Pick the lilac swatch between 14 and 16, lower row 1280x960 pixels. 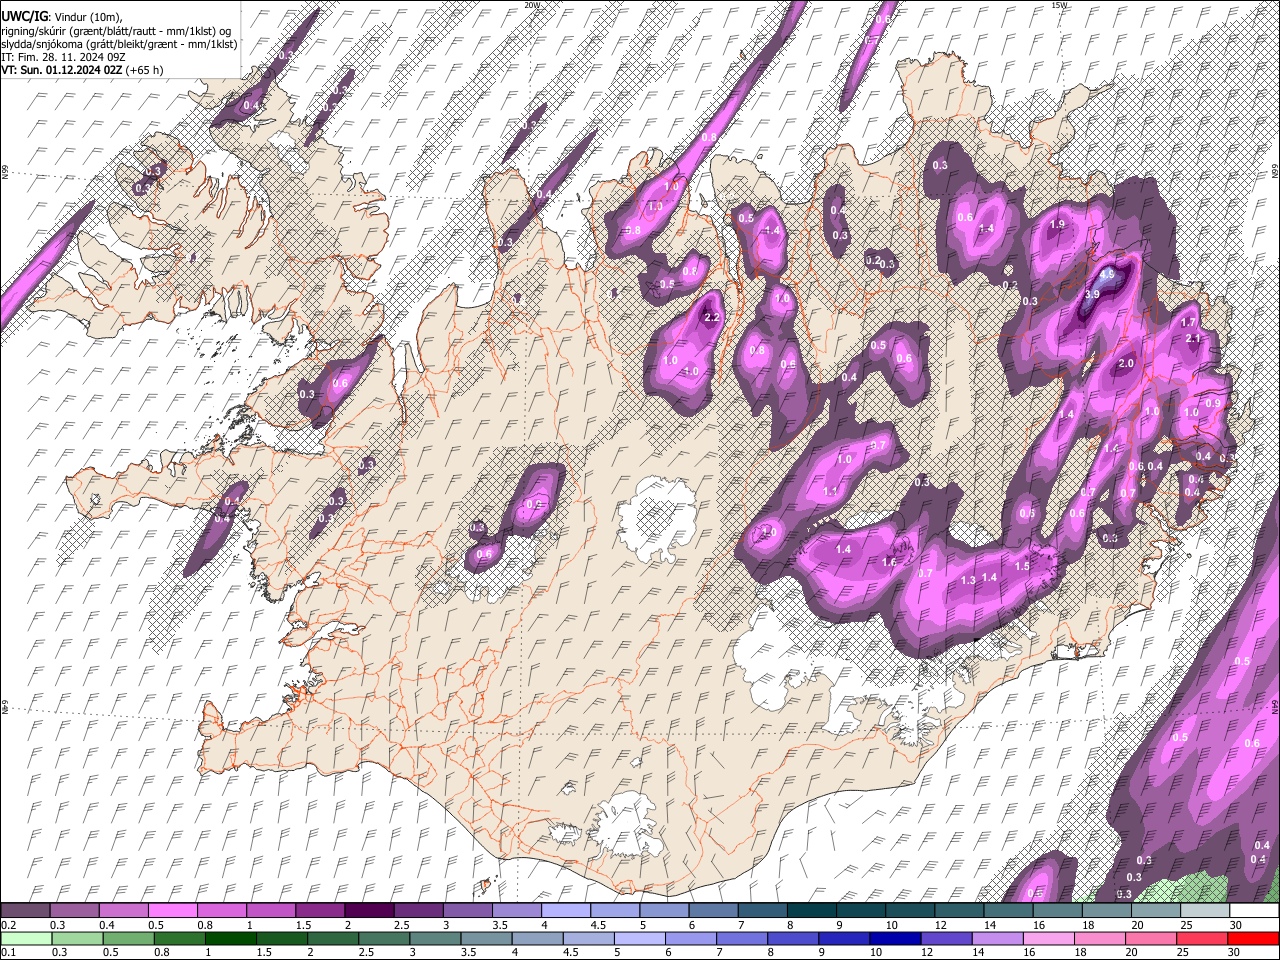(x=997, y=938)
